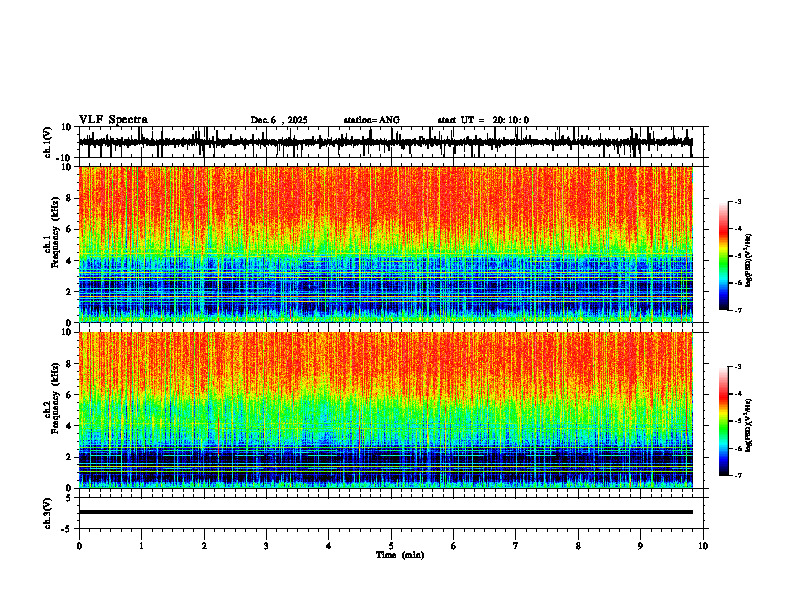The width and height of the screenshot is (792, 612).
Task: Select the "start UT = 20:10:0" text
Action: point(483,120)
